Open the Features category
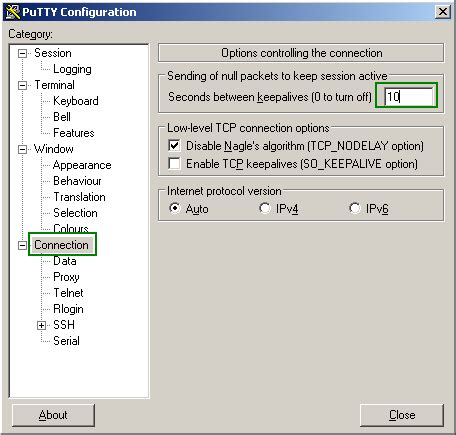Viewport: 456px width, 435px height. tap(74, 133)
